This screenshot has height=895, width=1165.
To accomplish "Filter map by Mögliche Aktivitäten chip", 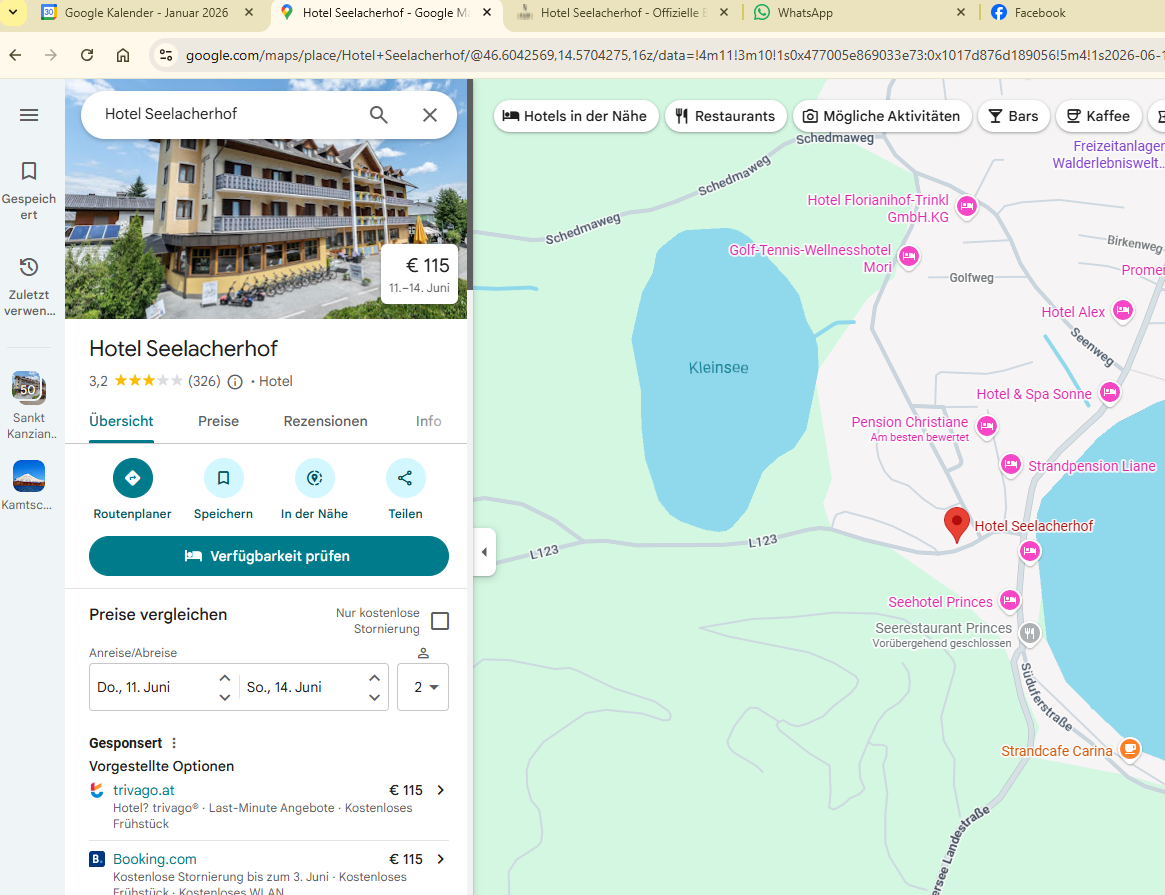I will click(882, 117).
